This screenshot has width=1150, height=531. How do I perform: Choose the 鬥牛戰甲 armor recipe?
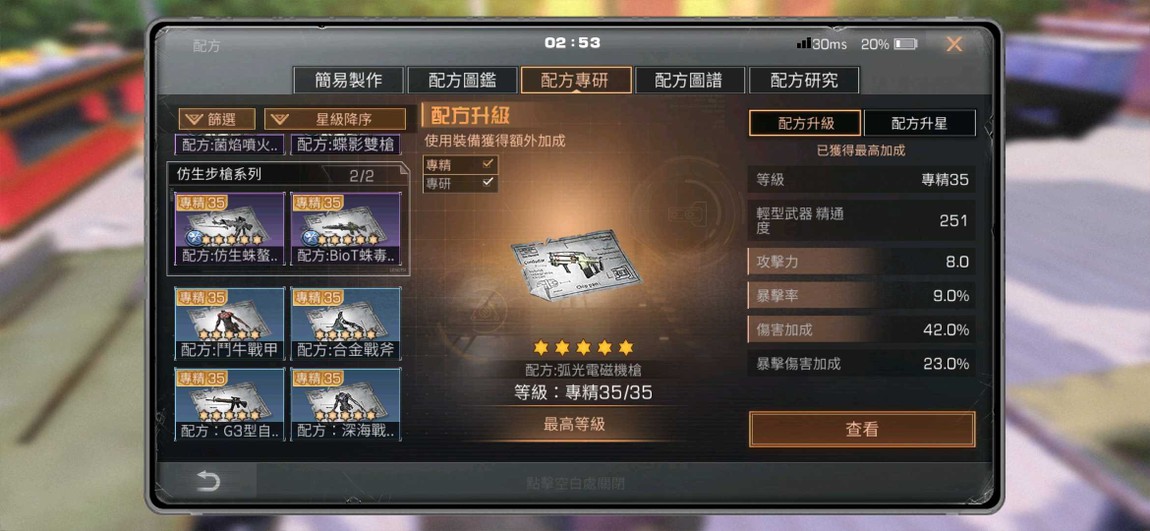pyautogui.click(x=230, y=323)
